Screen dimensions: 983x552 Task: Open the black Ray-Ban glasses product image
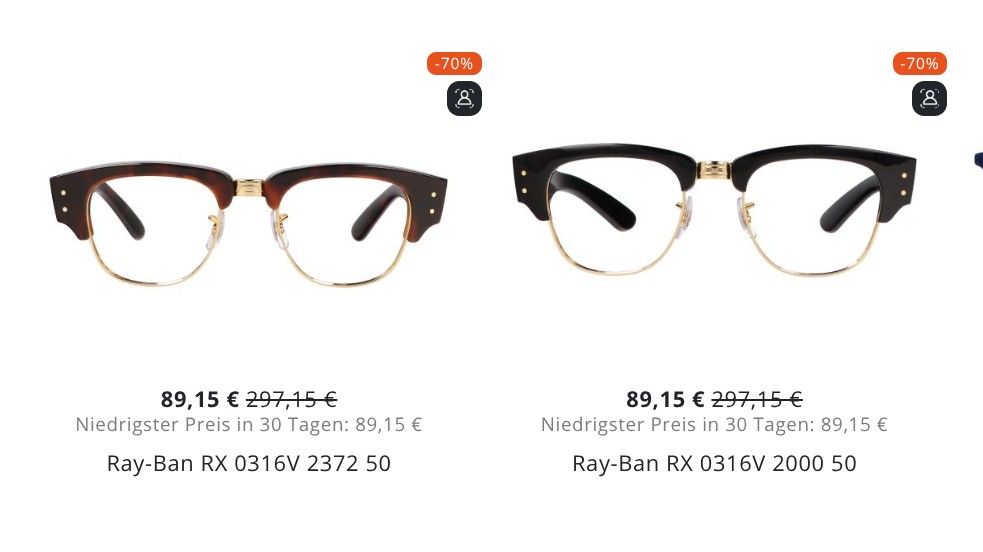pos(714,210)
